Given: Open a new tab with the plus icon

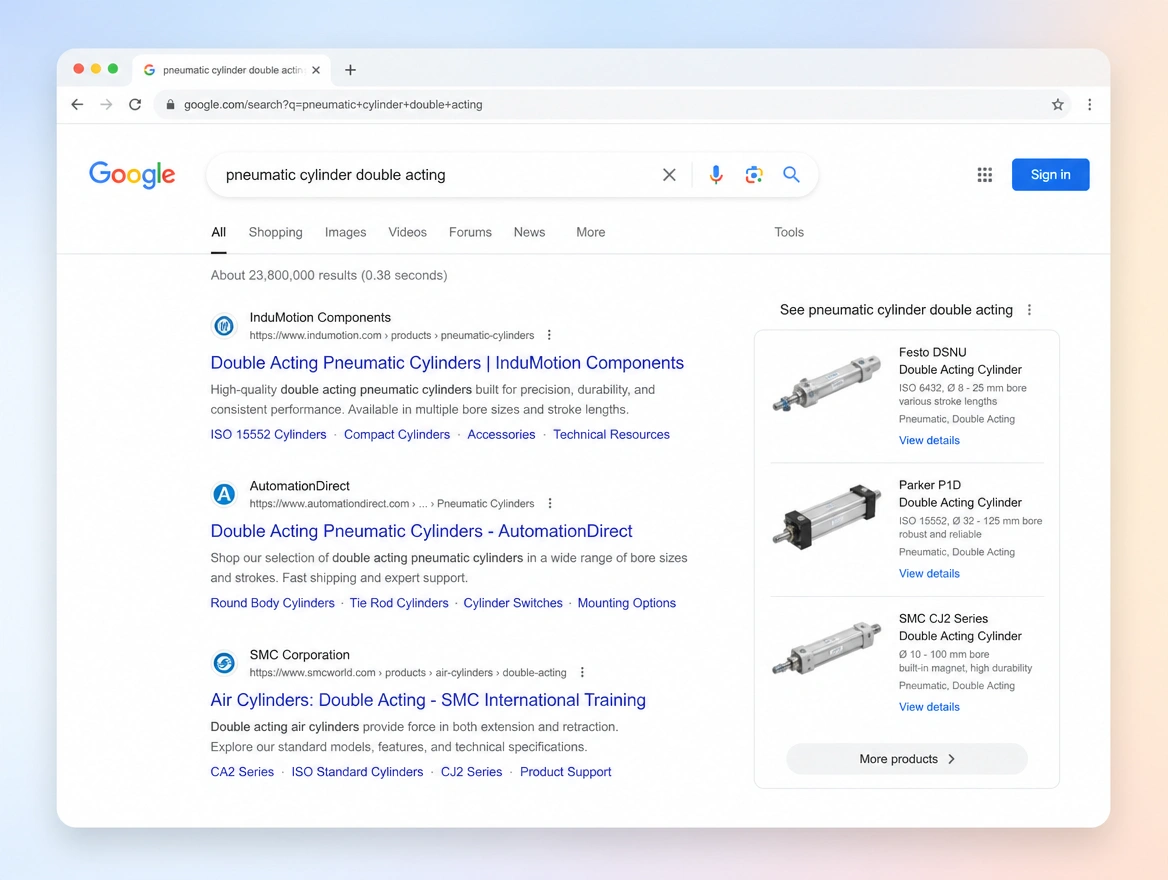Looking at the screenshot, I should tap(350, 70).
